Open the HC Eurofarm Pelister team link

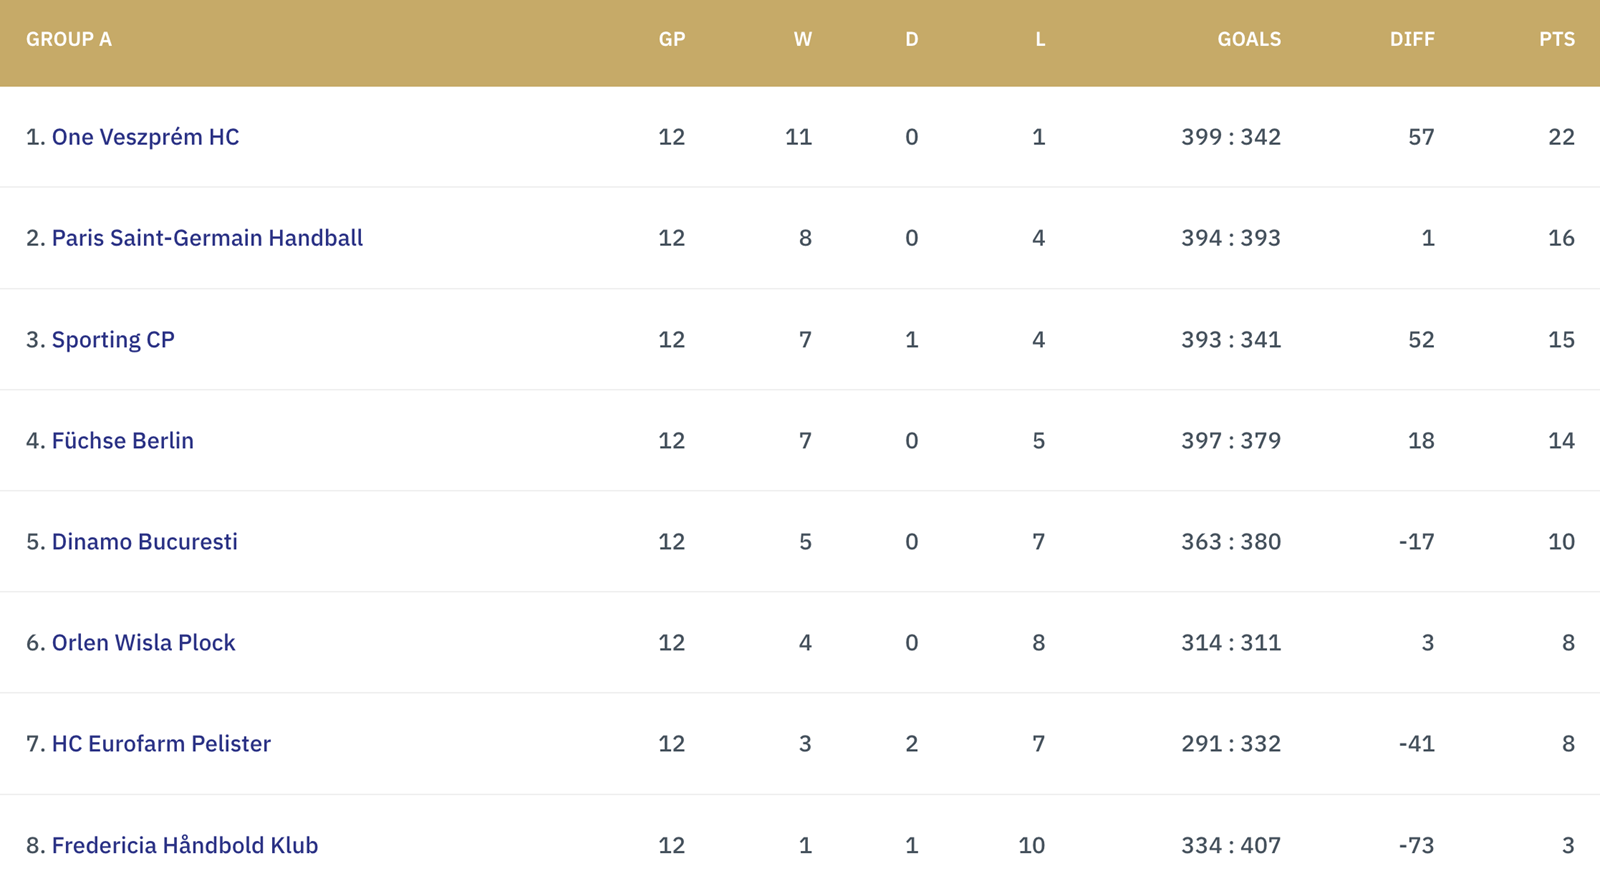(161, 744)
